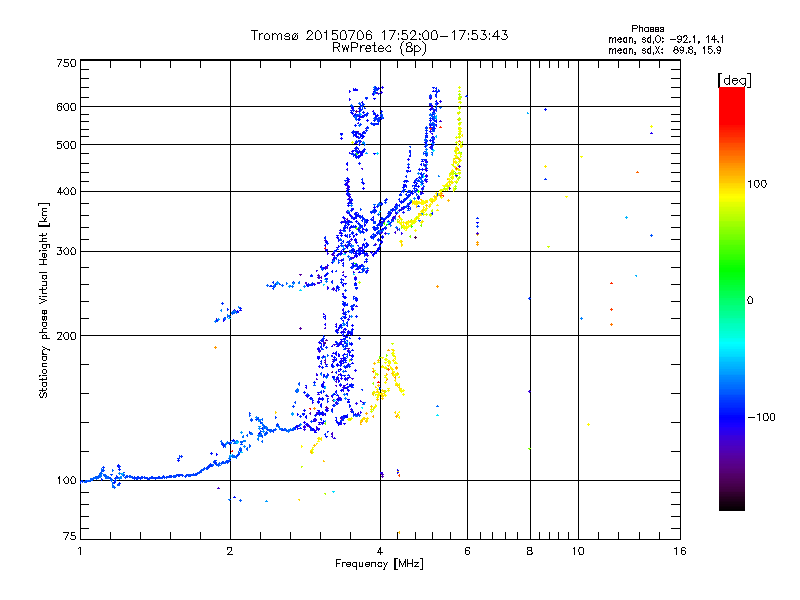
Task: Click the '-100' colorbar tick label
Action: pos(762,417)
